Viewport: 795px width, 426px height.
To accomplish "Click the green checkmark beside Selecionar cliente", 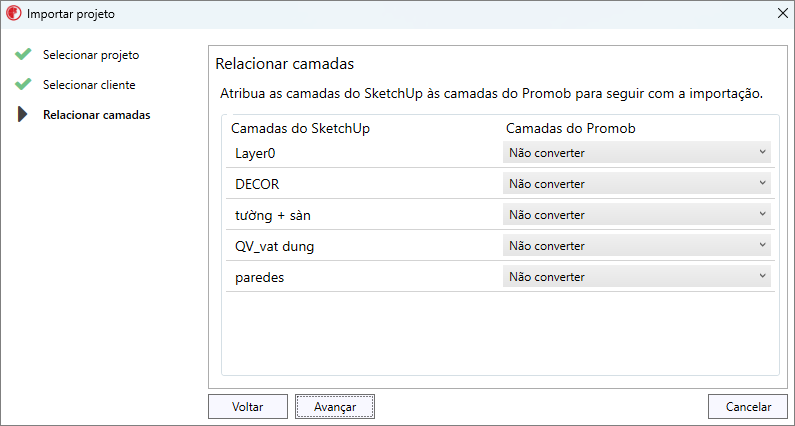I will tap(23, 84).
